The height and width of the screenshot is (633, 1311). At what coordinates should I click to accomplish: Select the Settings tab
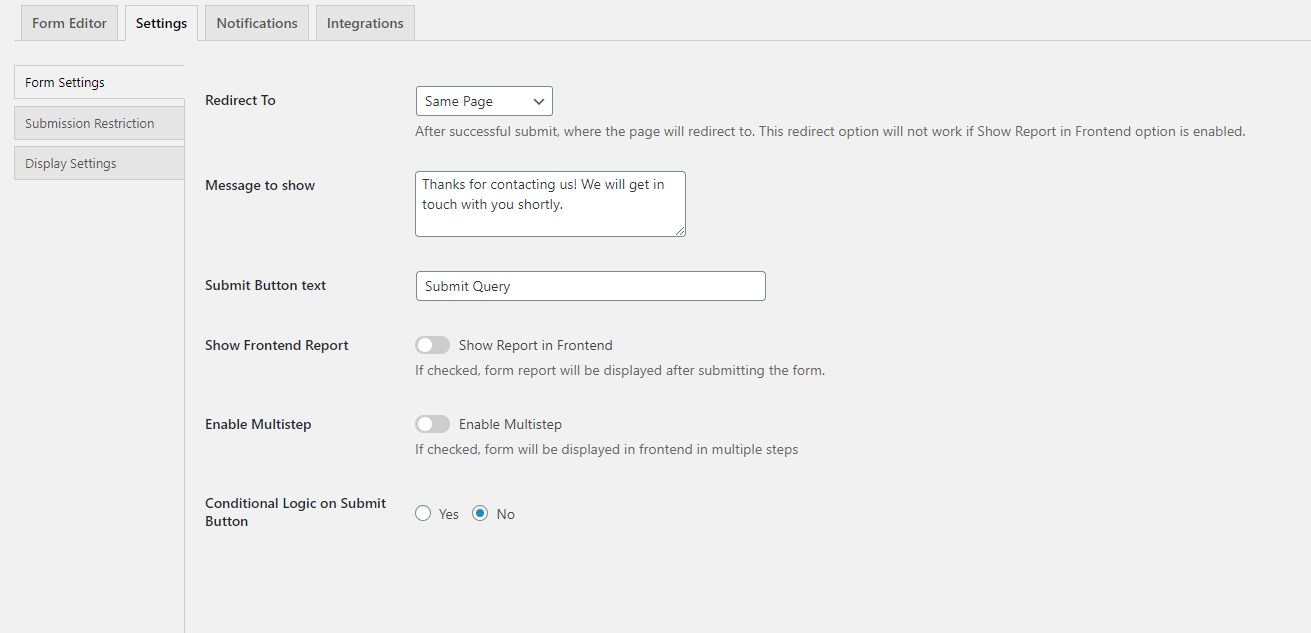click(x=160, y=22)
